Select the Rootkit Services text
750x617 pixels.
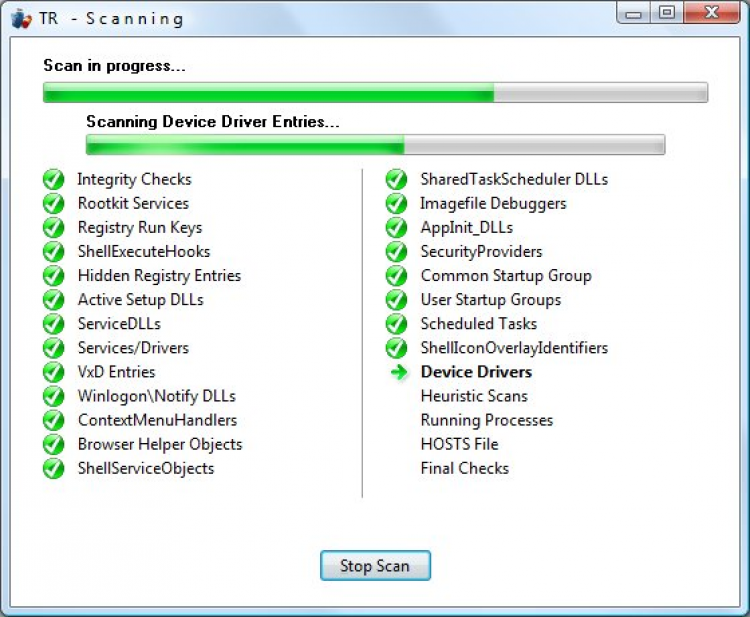133,203
